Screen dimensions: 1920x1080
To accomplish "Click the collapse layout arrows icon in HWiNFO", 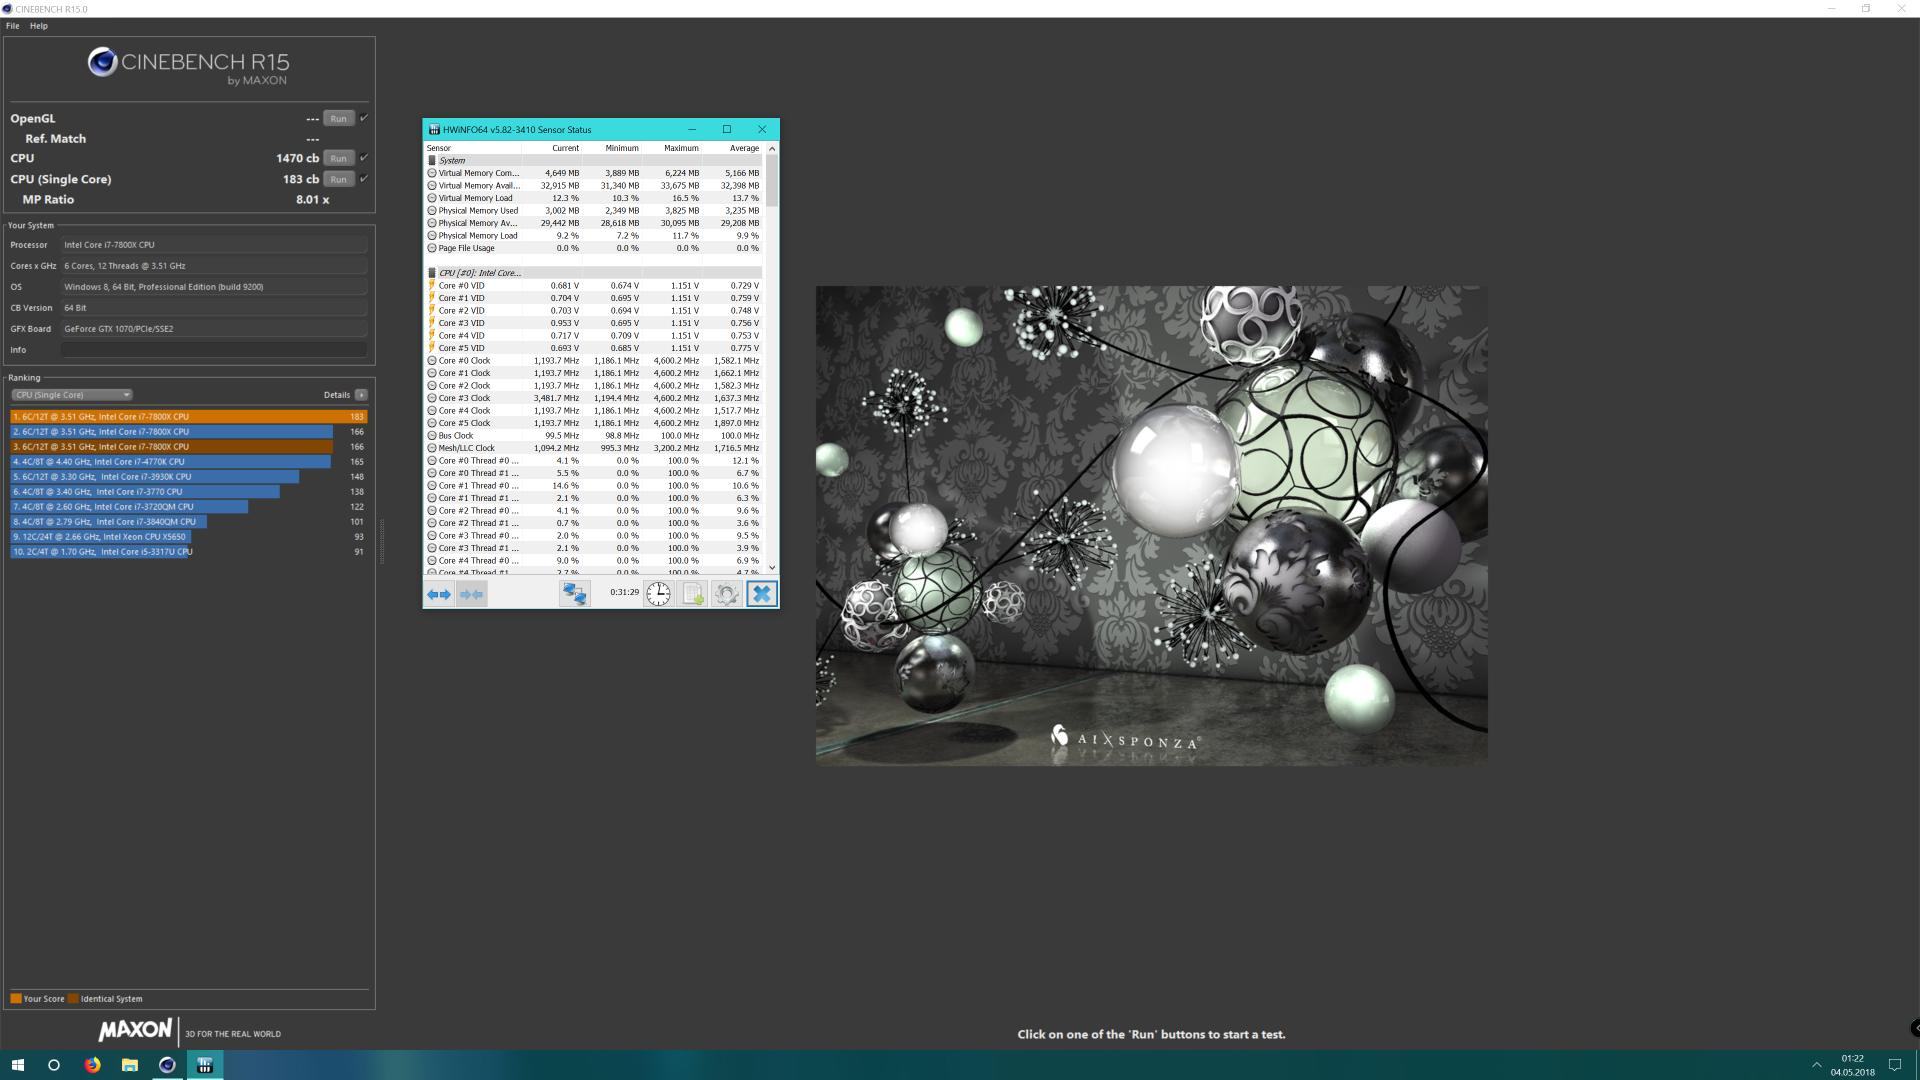I will (471, 594).
